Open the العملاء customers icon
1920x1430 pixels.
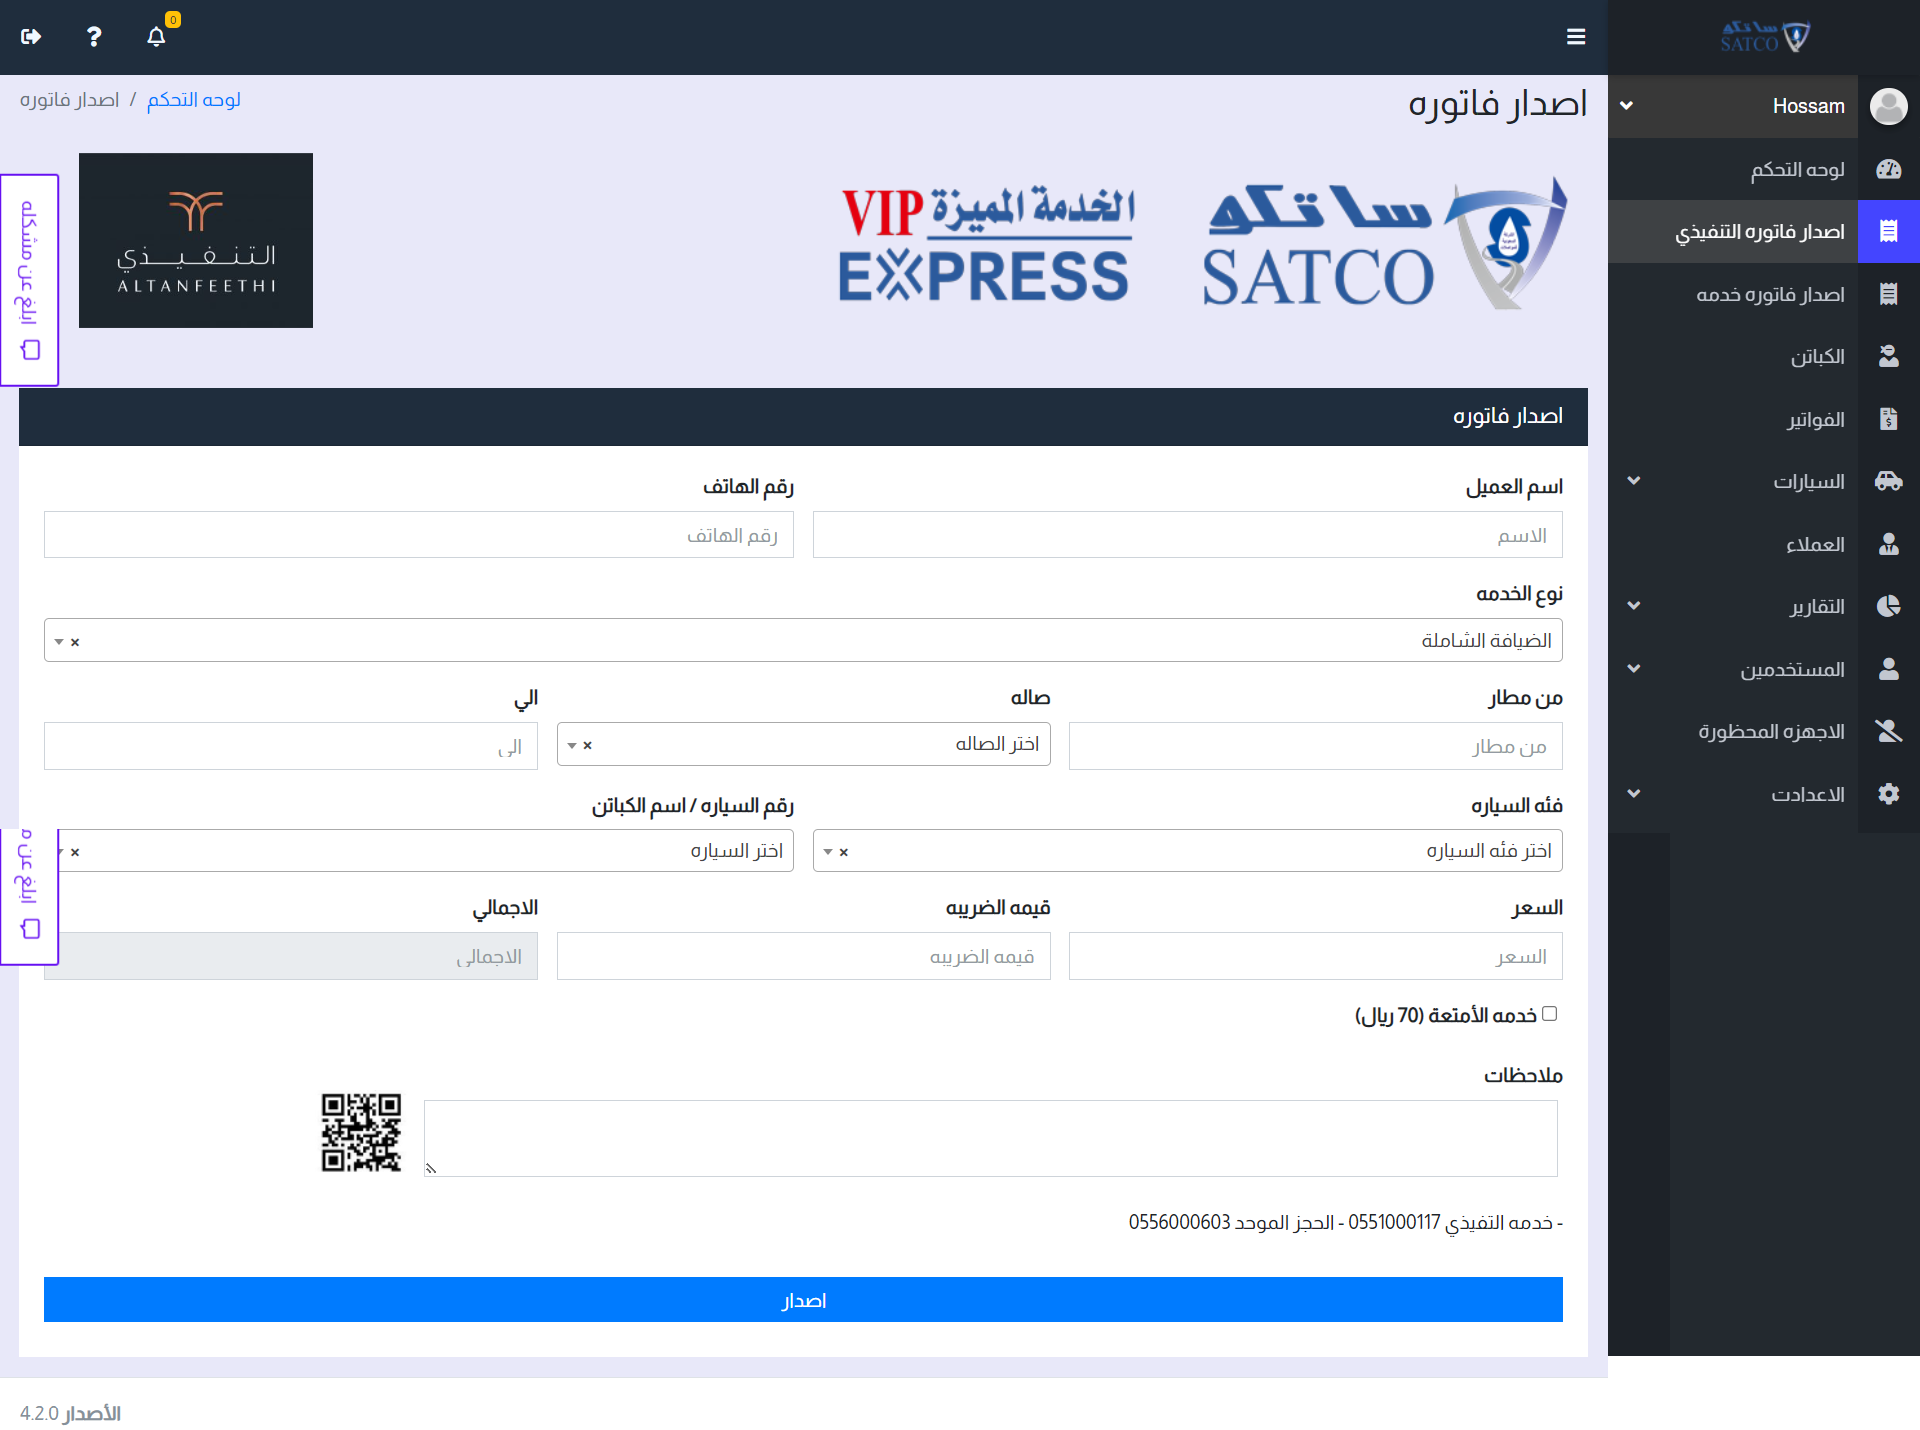1889,544
